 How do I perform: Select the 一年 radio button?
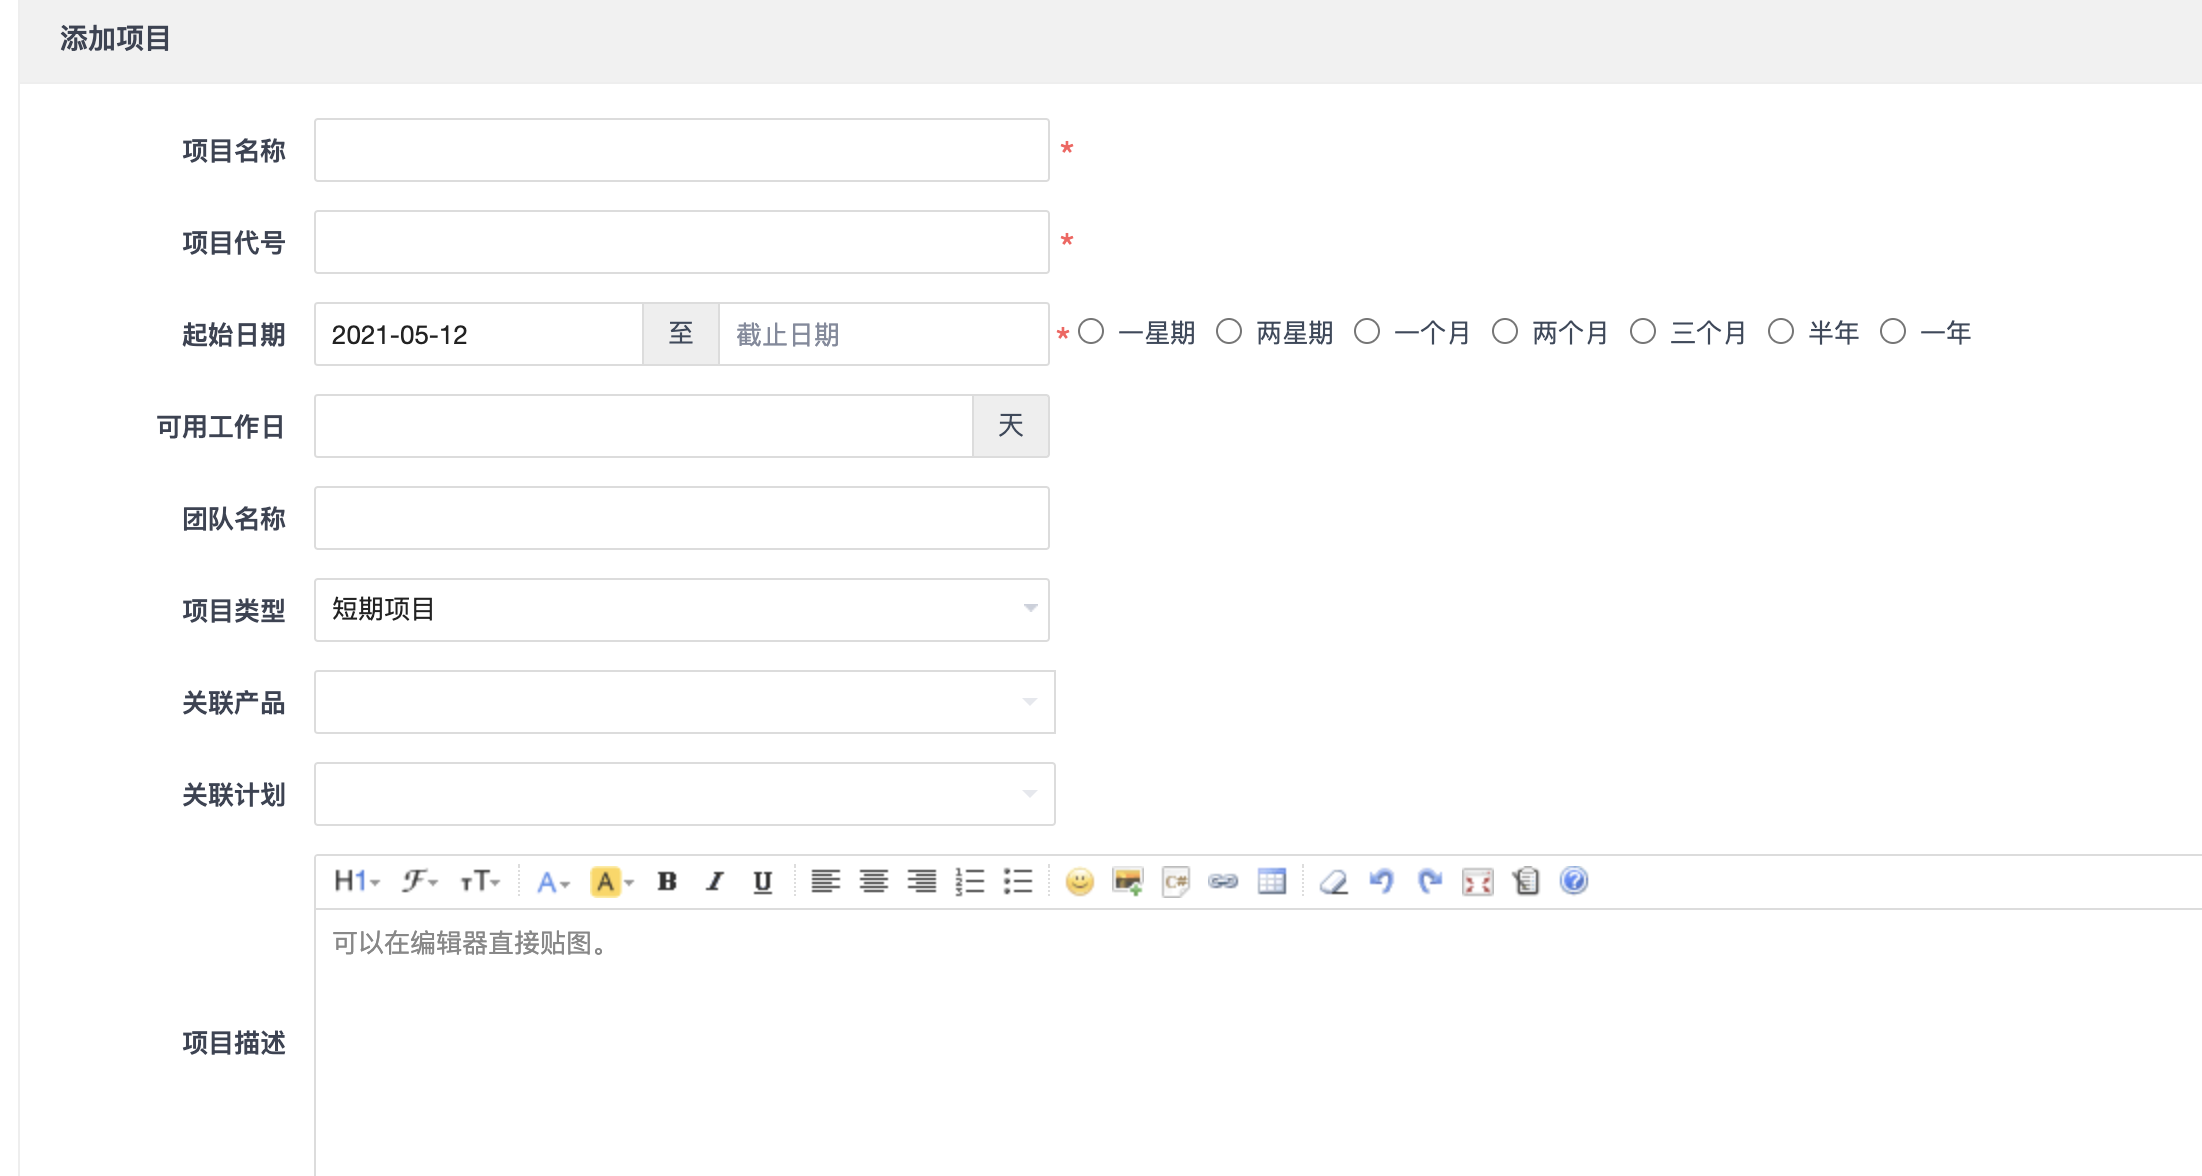click(1893, 332)
